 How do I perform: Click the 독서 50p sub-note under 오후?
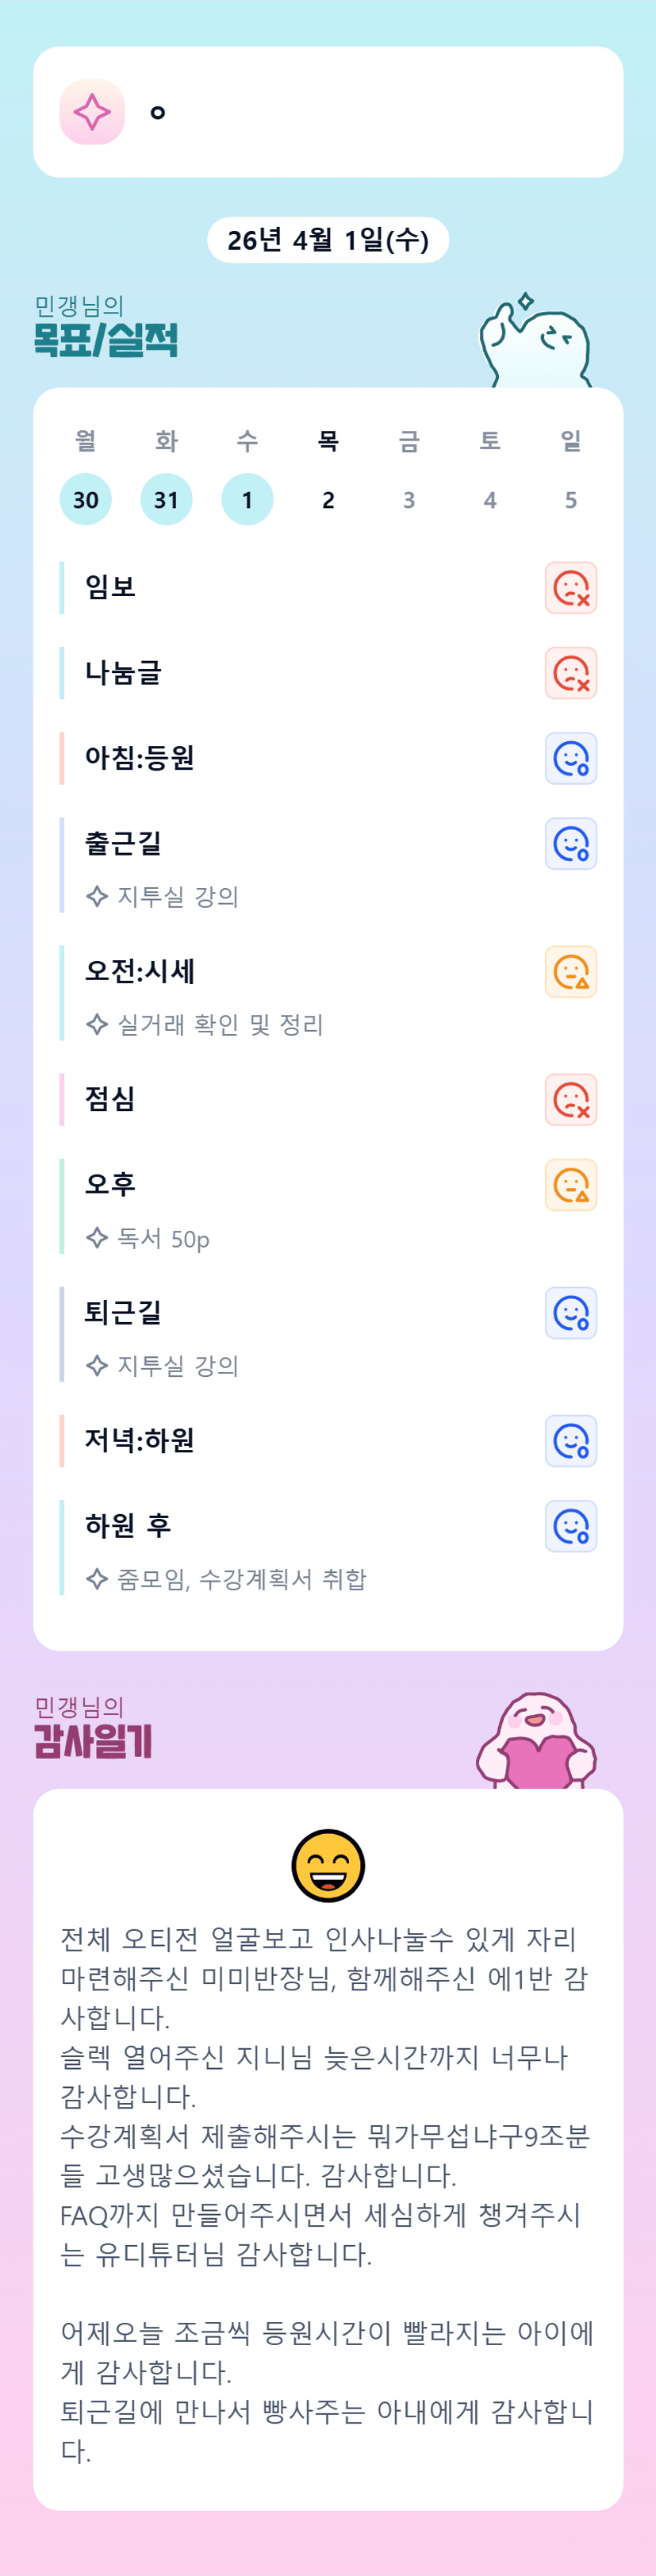163,1239
